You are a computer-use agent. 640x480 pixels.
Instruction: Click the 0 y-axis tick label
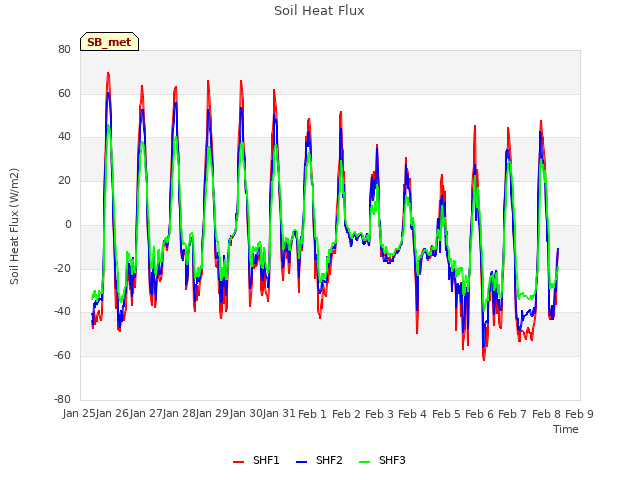pos(68,224)
